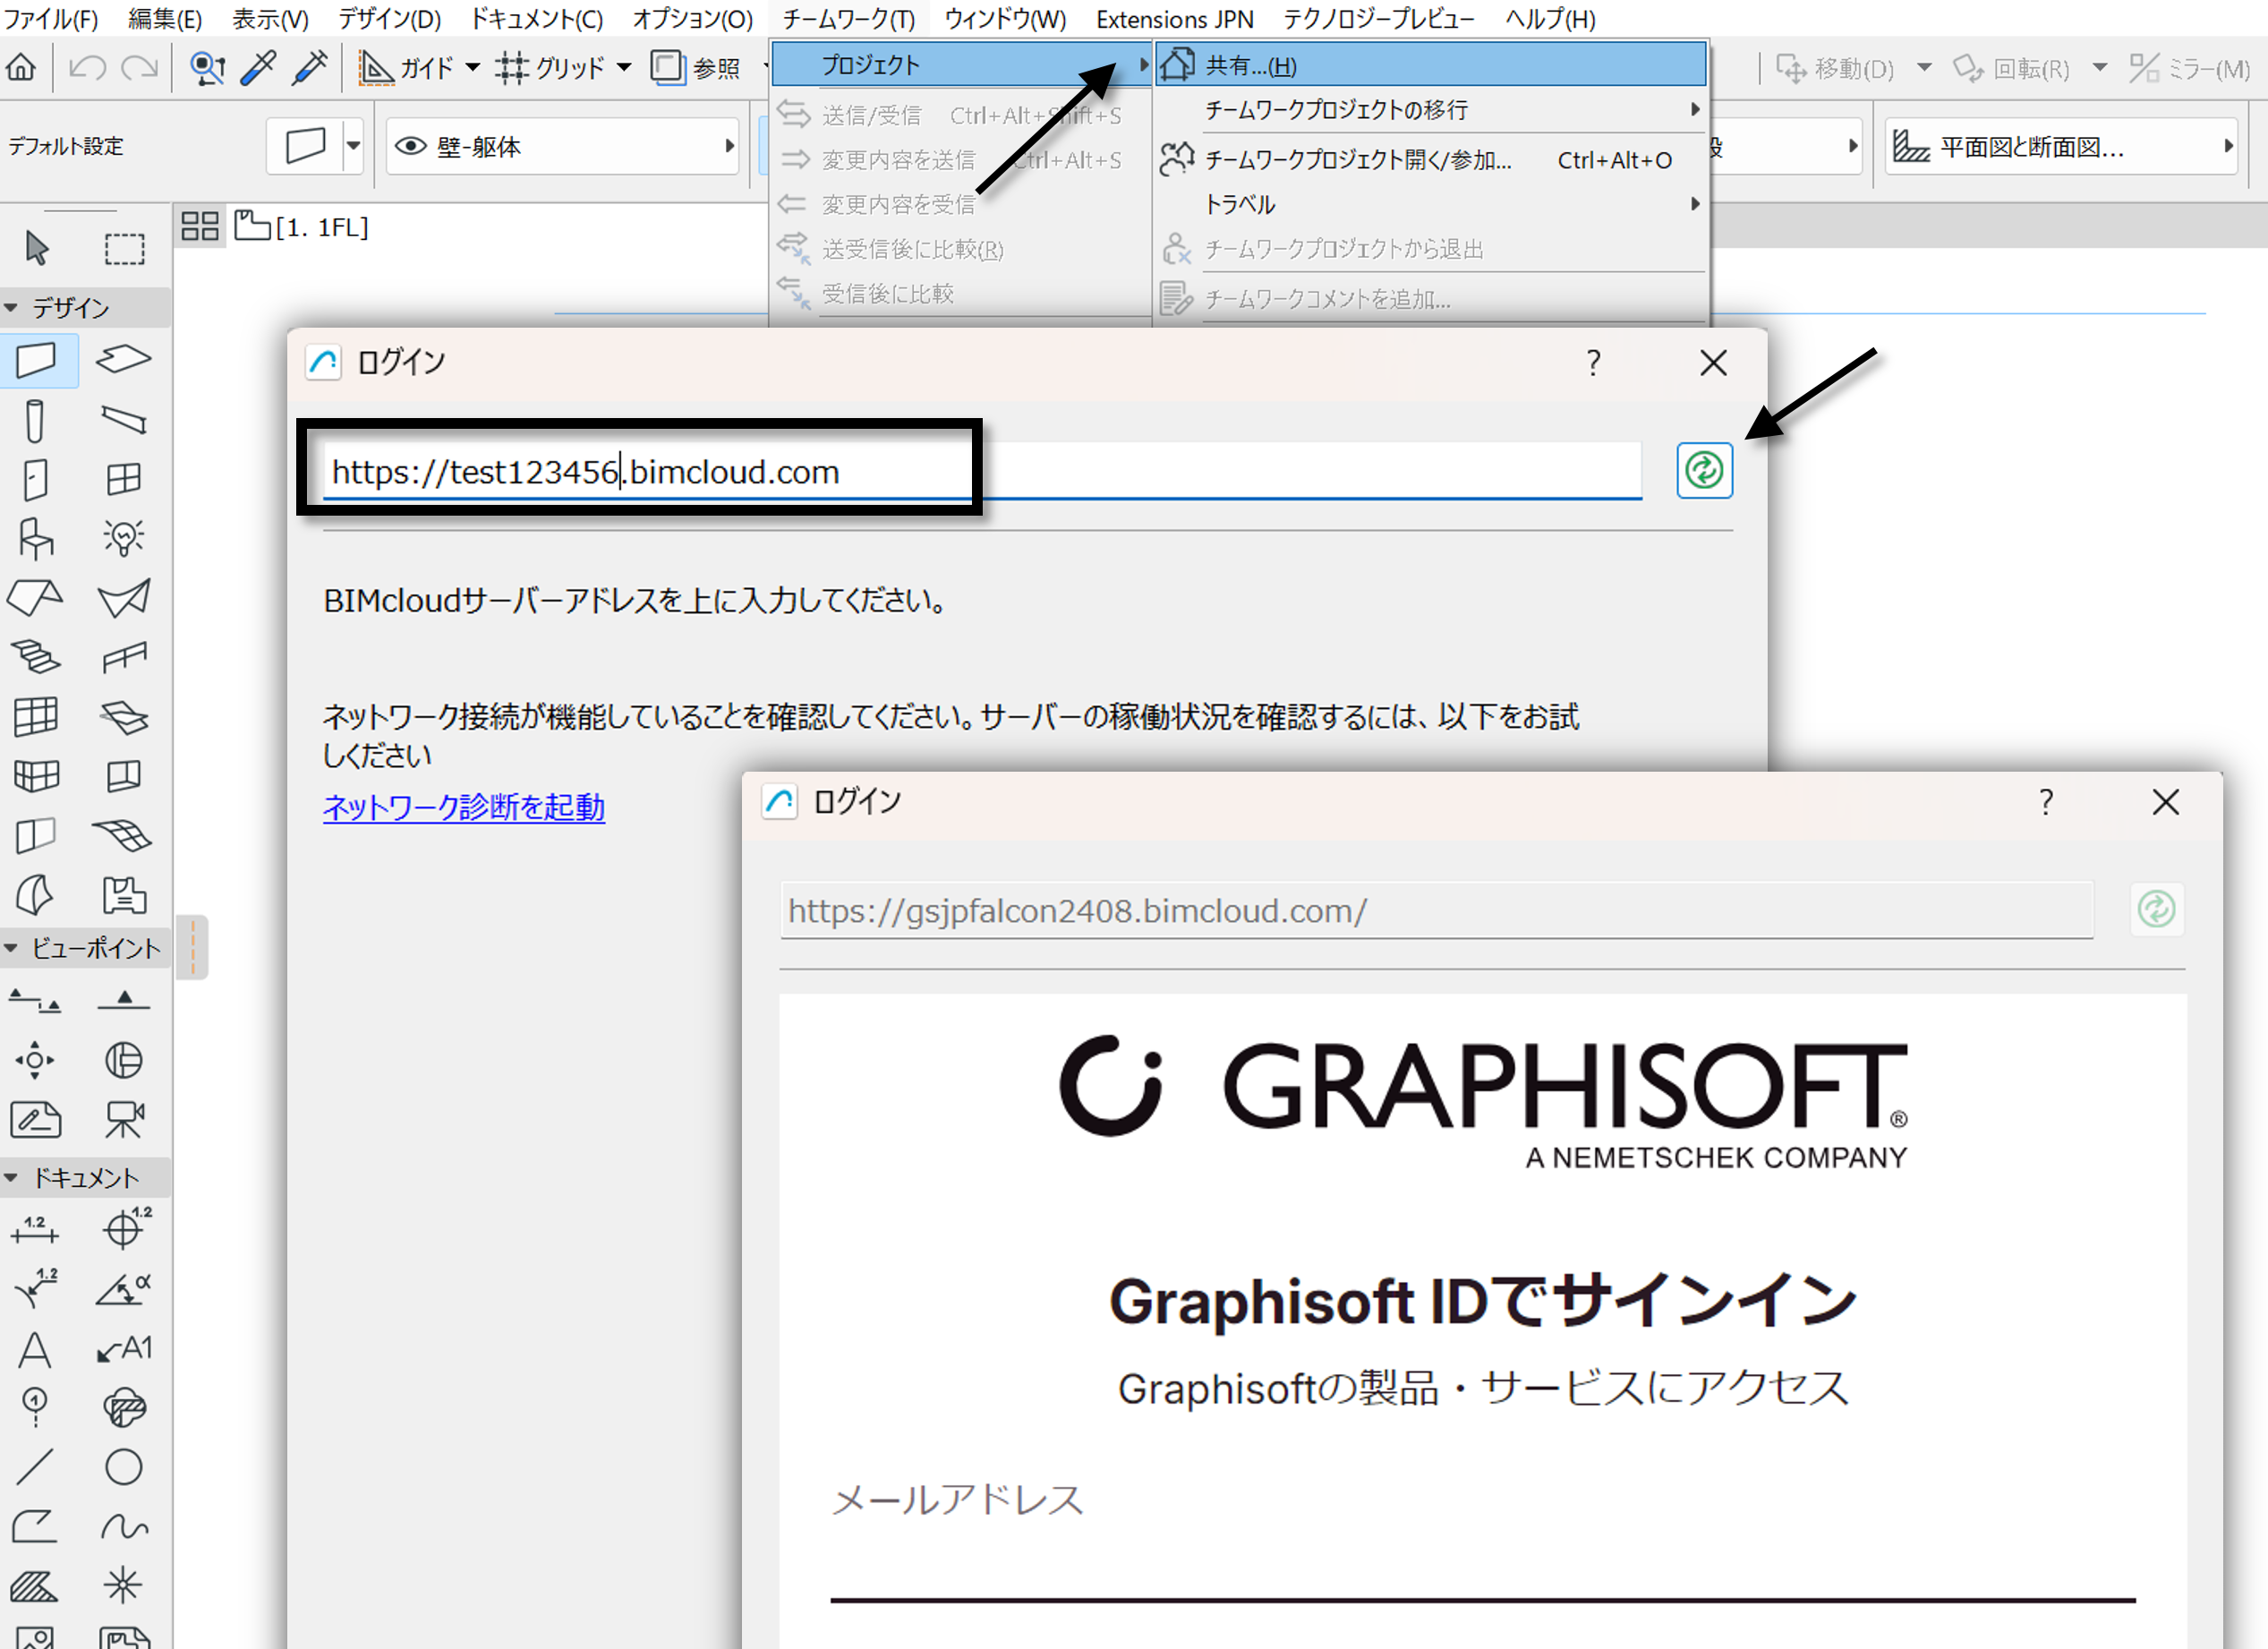Select the Window tool
Screen dimensions: 2268x1649
coord(123,479)
